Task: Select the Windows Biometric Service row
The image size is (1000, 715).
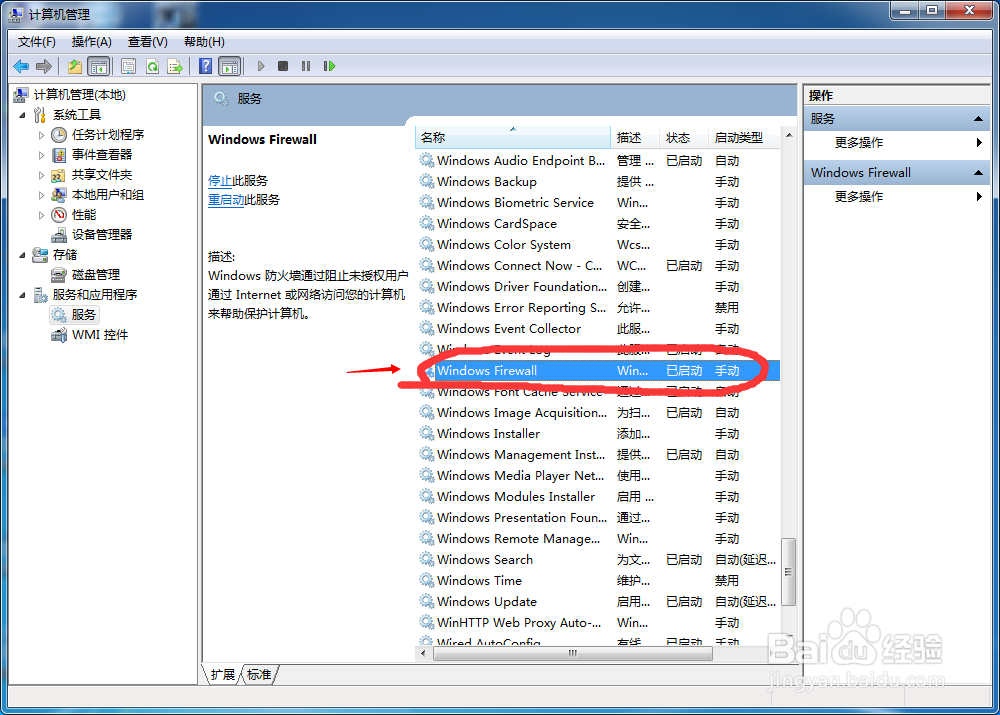Action: [598, 203]
